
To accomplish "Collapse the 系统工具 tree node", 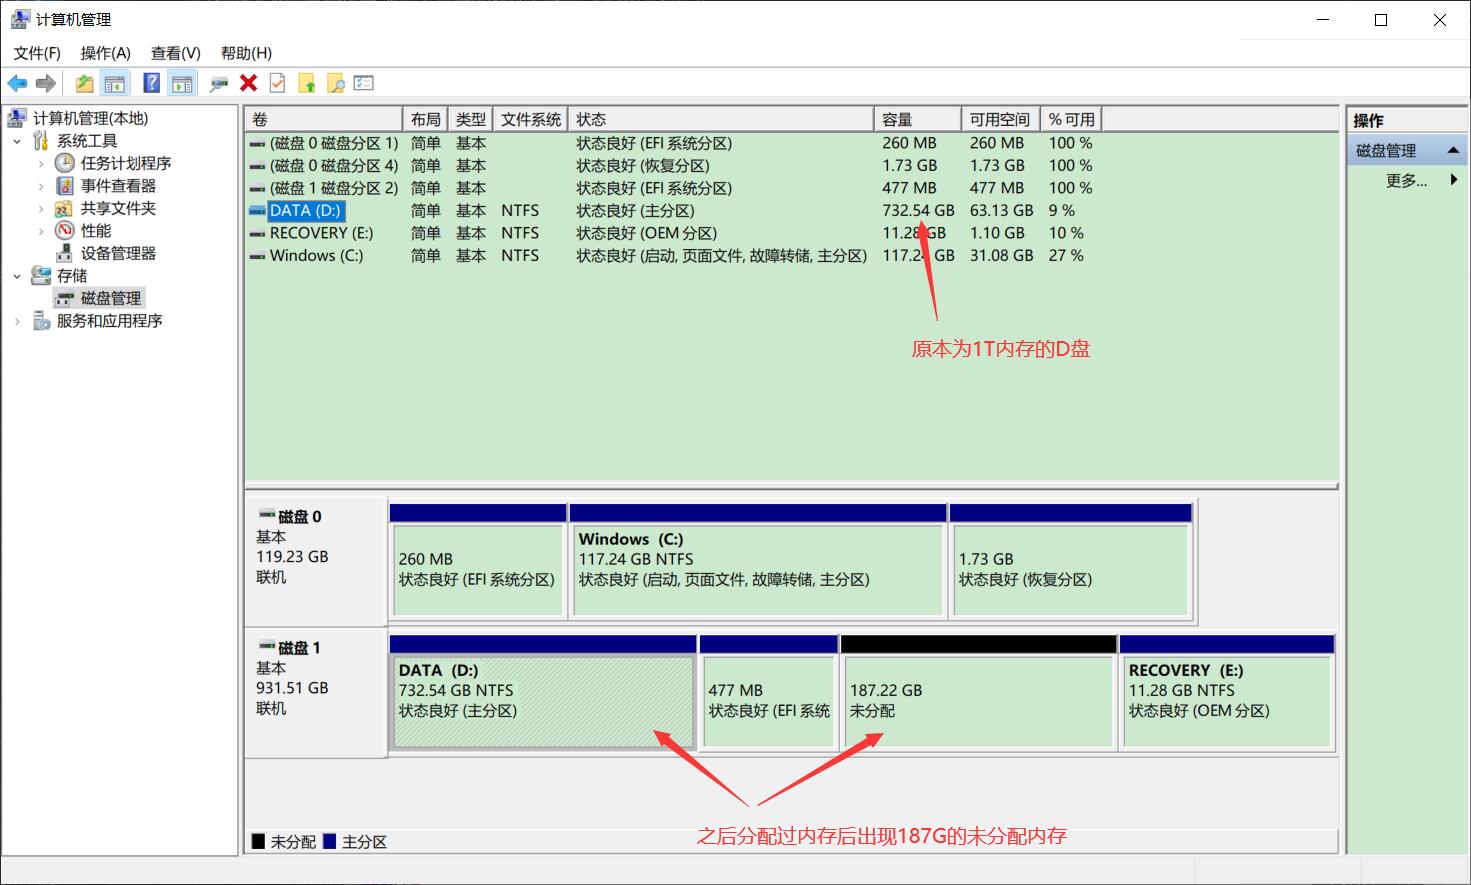I will 17,141.
